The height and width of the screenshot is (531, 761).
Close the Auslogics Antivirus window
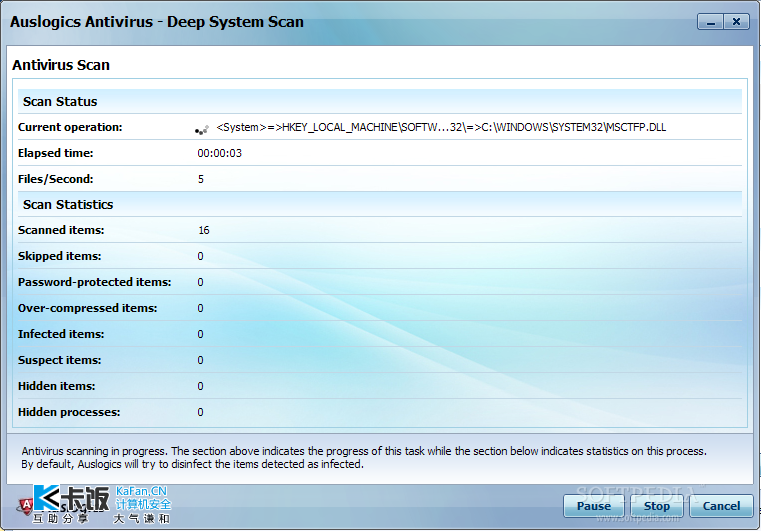736,21
